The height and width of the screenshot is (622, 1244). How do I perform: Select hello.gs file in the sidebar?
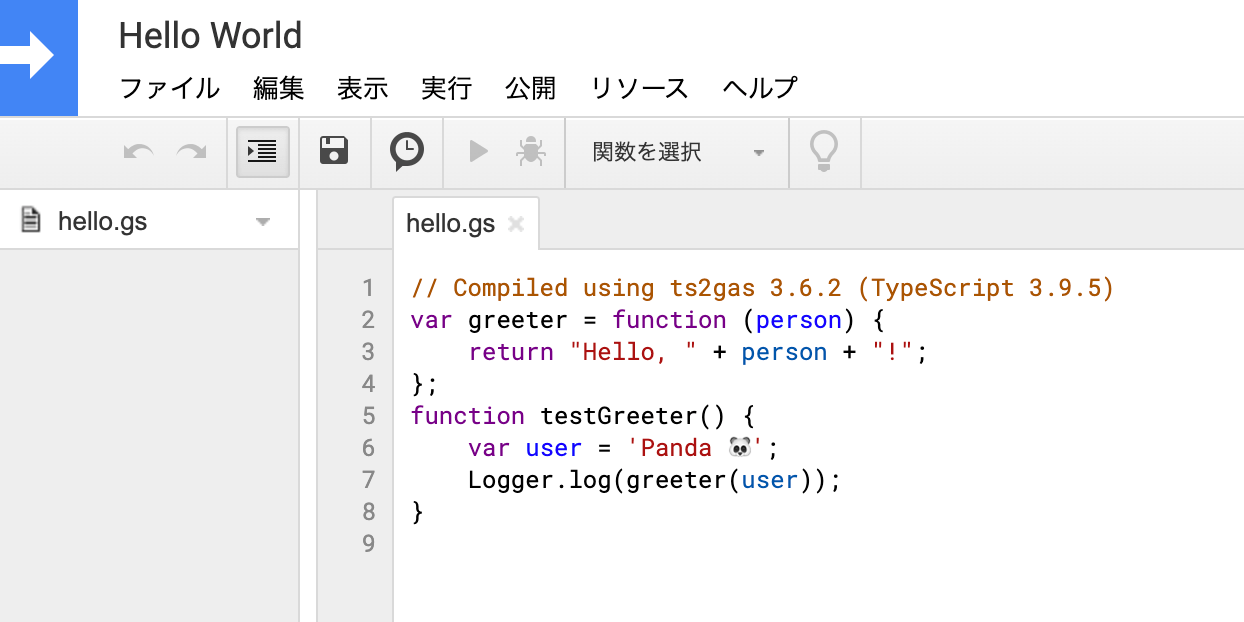(x=102, y=221)
